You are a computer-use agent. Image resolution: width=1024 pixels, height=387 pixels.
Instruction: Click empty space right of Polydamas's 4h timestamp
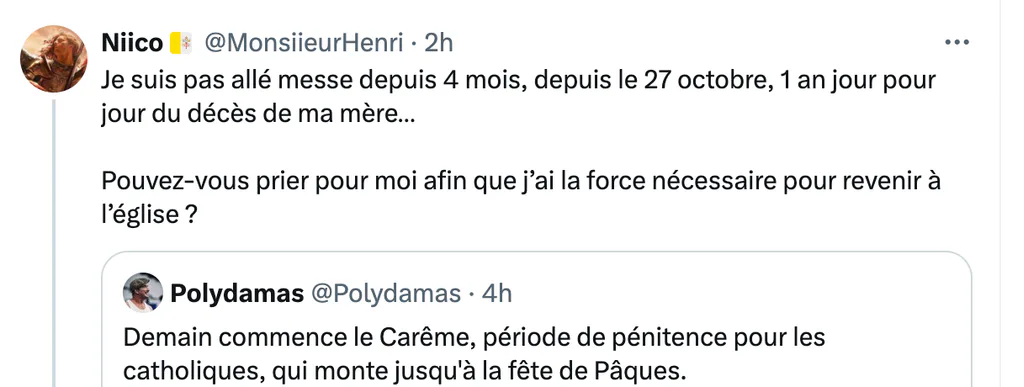pyautogui.click(x=738, y=294)
